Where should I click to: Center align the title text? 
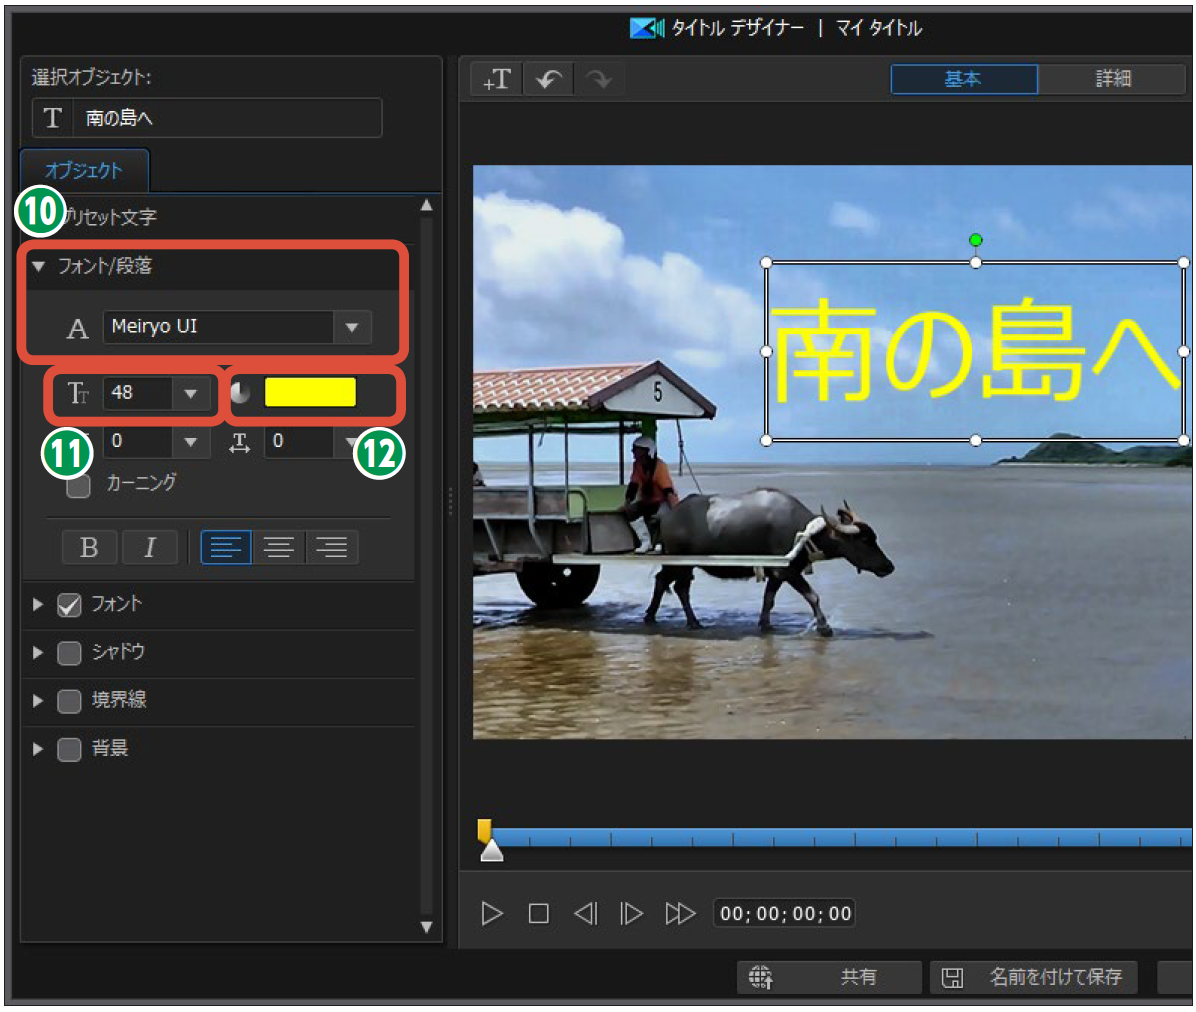pos(279,547)
